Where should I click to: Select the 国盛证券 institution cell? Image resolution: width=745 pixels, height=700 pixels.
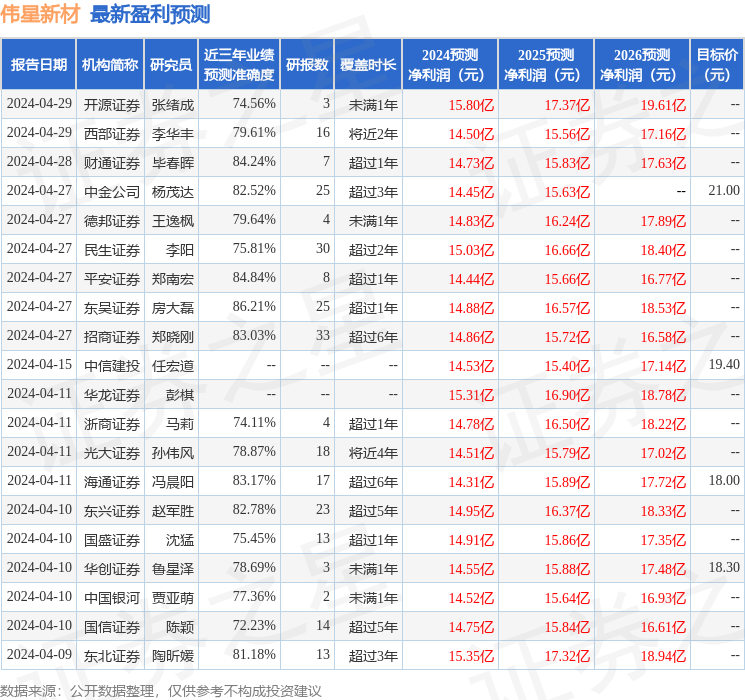pos(112,540)
